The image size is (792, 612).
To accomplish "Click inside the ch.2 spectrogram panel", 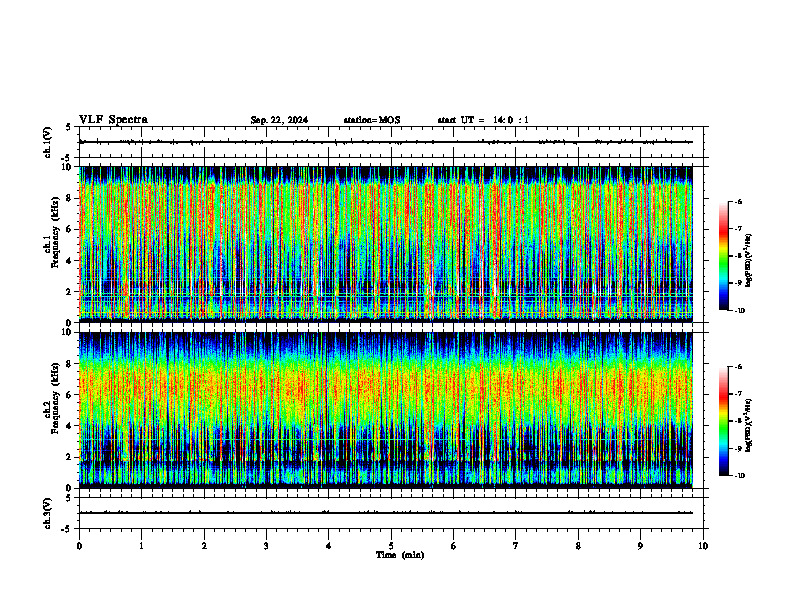I will 386,410.
